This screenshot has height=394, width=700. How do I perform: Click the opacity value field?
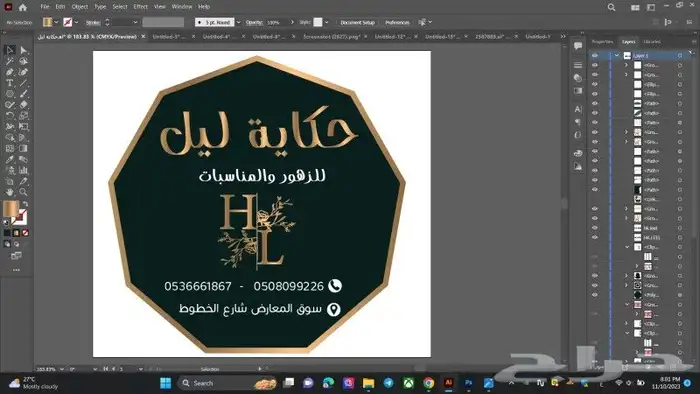(x=278, y=22)
